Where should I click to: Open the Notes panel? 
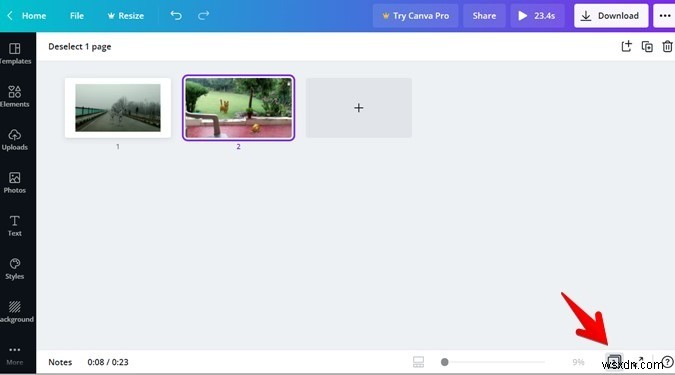[60, 362]
